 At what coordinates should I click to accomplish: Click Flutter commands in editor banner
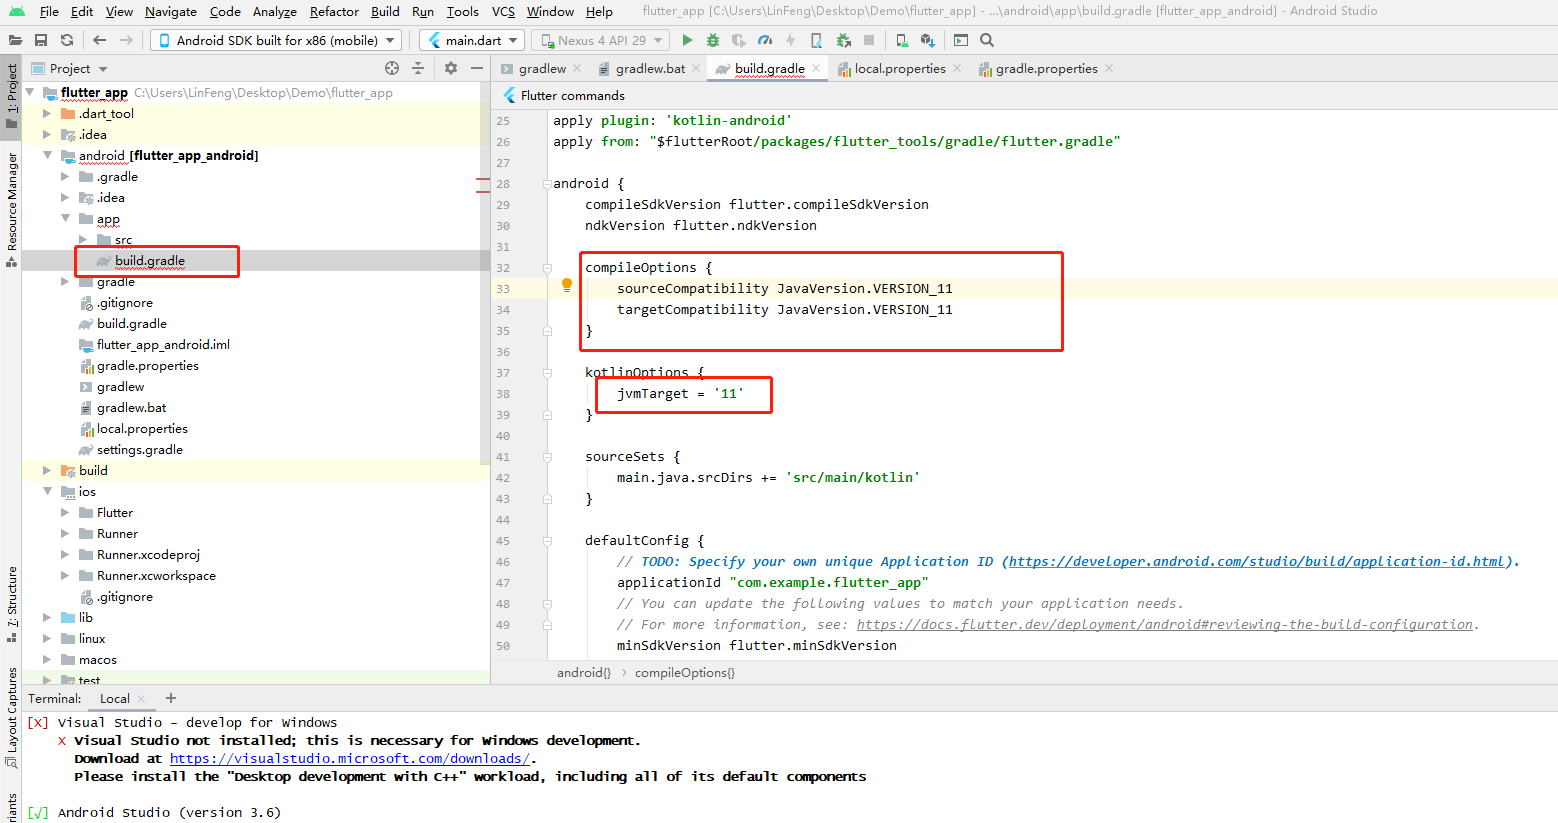pos(572,95)
